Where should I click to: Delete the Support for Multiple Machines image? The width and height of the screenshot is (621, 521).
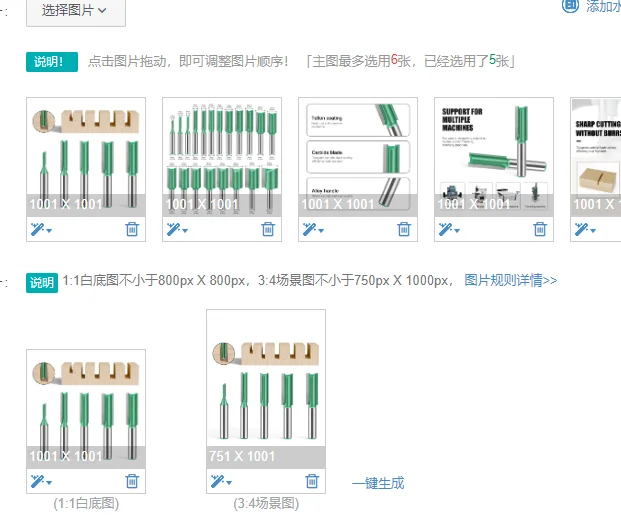click(540, 229)
